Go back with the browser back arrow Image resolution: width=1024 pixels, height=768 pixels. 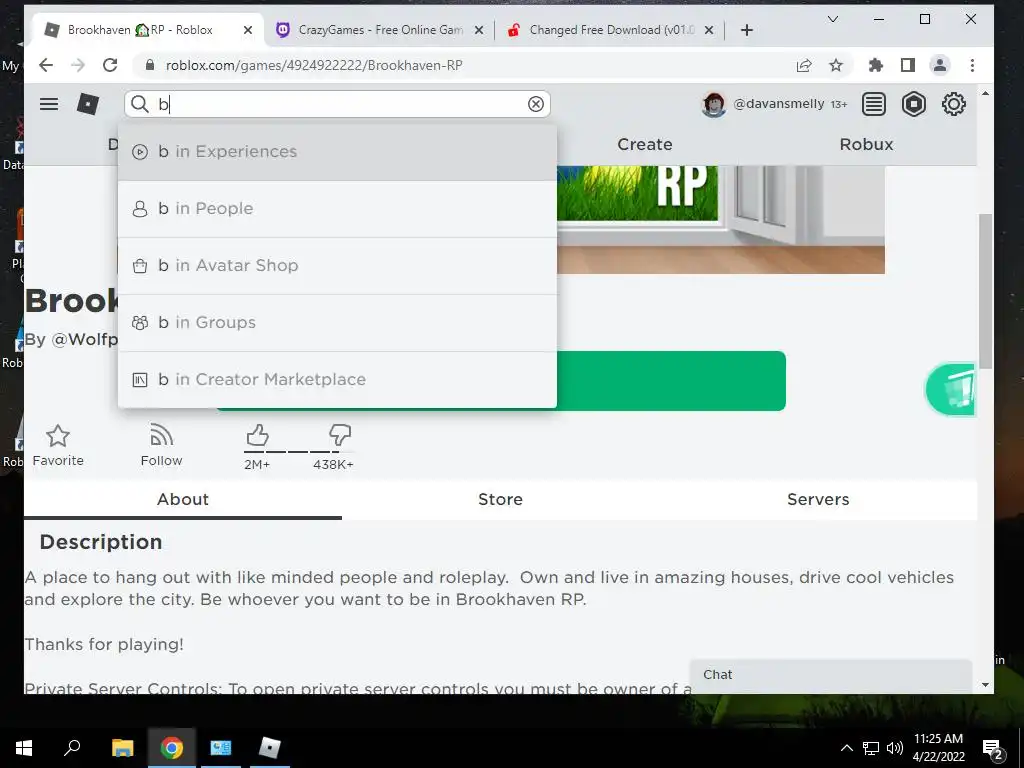click(45, 65)
